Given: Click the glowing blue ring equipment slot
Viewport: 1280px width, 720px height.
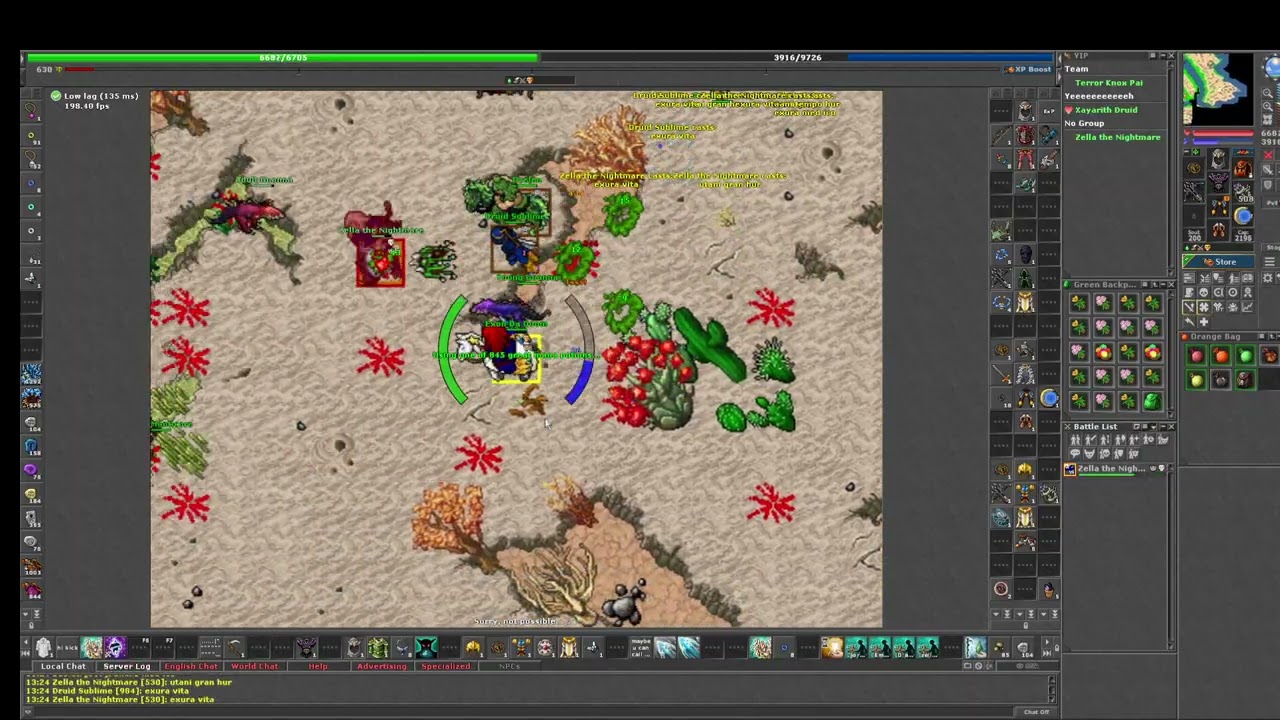Looking at the screenshot, I should 1243,216.
